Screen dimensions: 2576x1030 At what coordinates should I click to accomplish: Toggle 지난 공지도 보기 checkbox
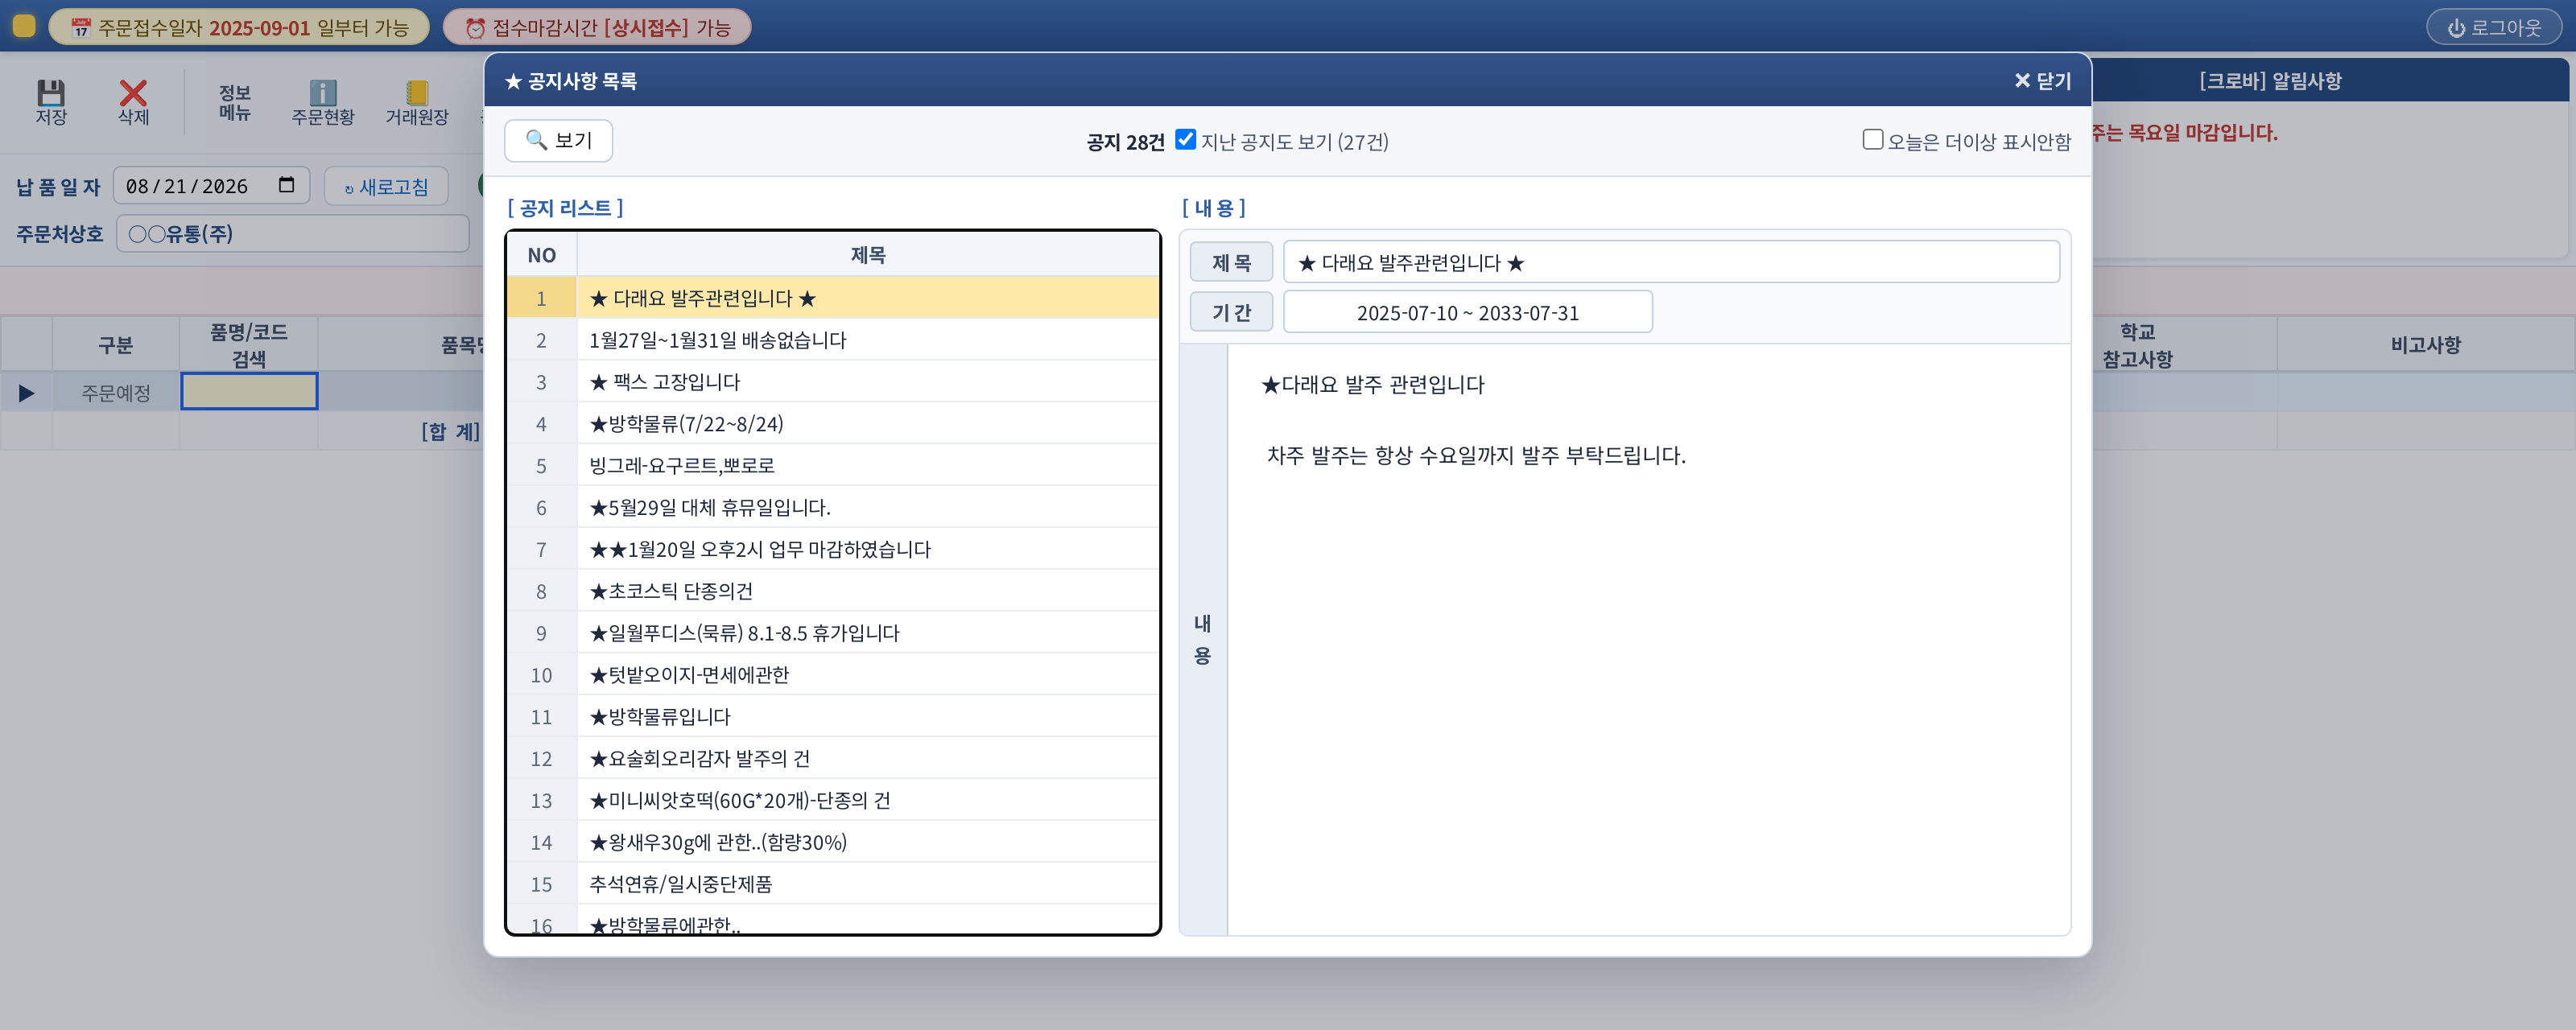tap(1185, 140)
